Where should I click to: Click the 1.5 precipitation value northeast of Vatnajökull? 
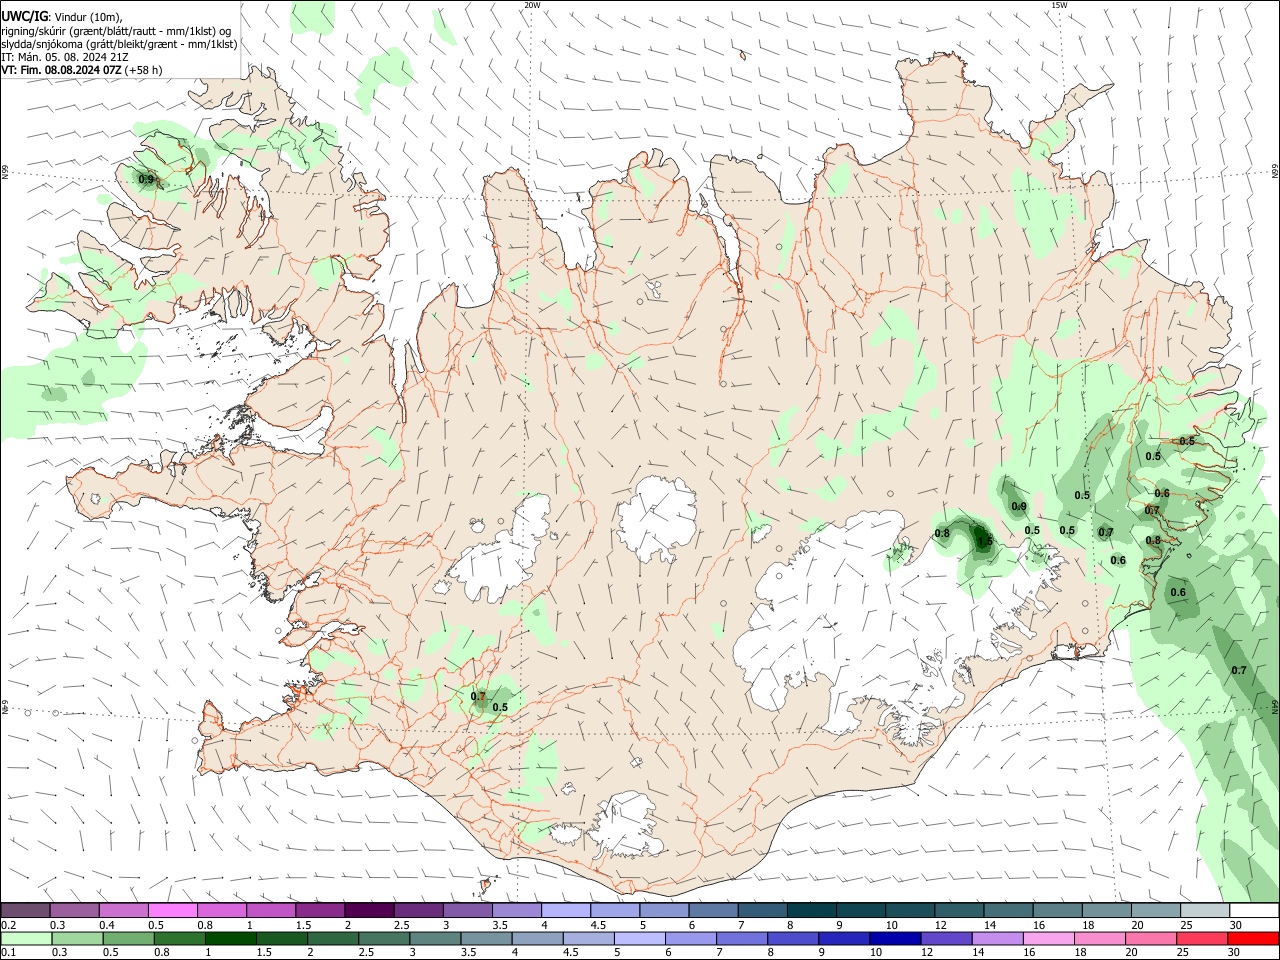985,542
